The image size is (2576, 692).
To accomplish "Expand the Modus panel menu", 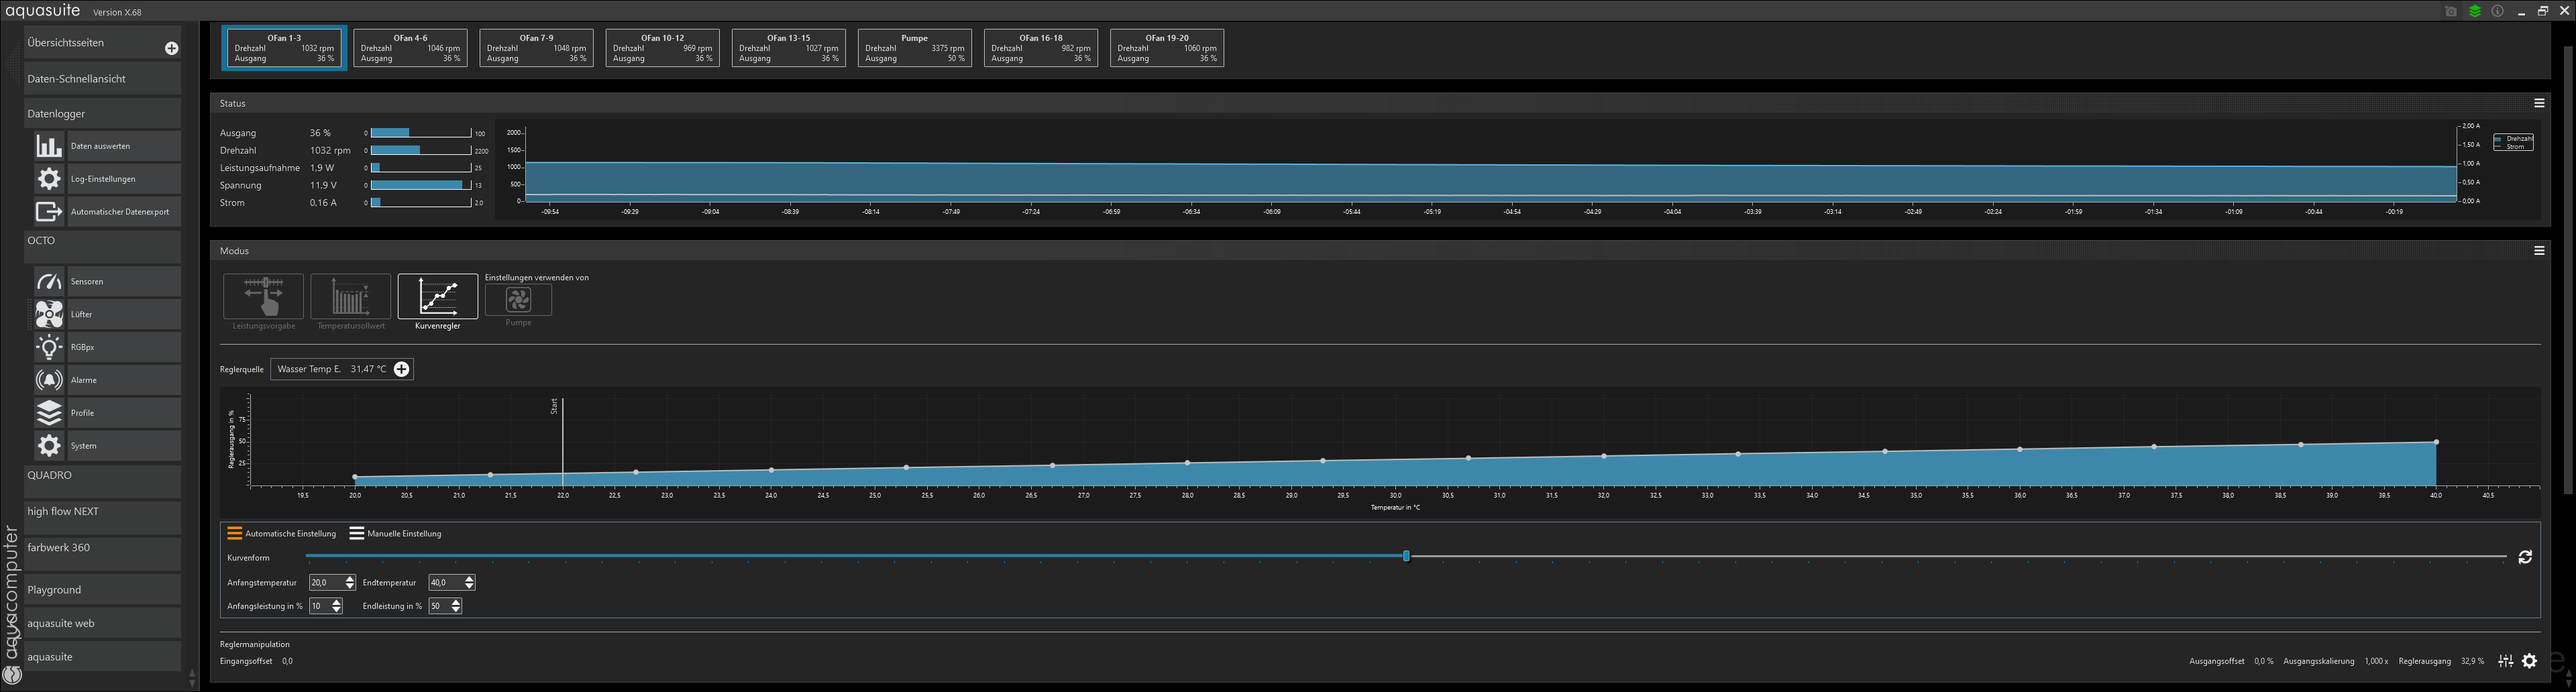I will 2538,251.
